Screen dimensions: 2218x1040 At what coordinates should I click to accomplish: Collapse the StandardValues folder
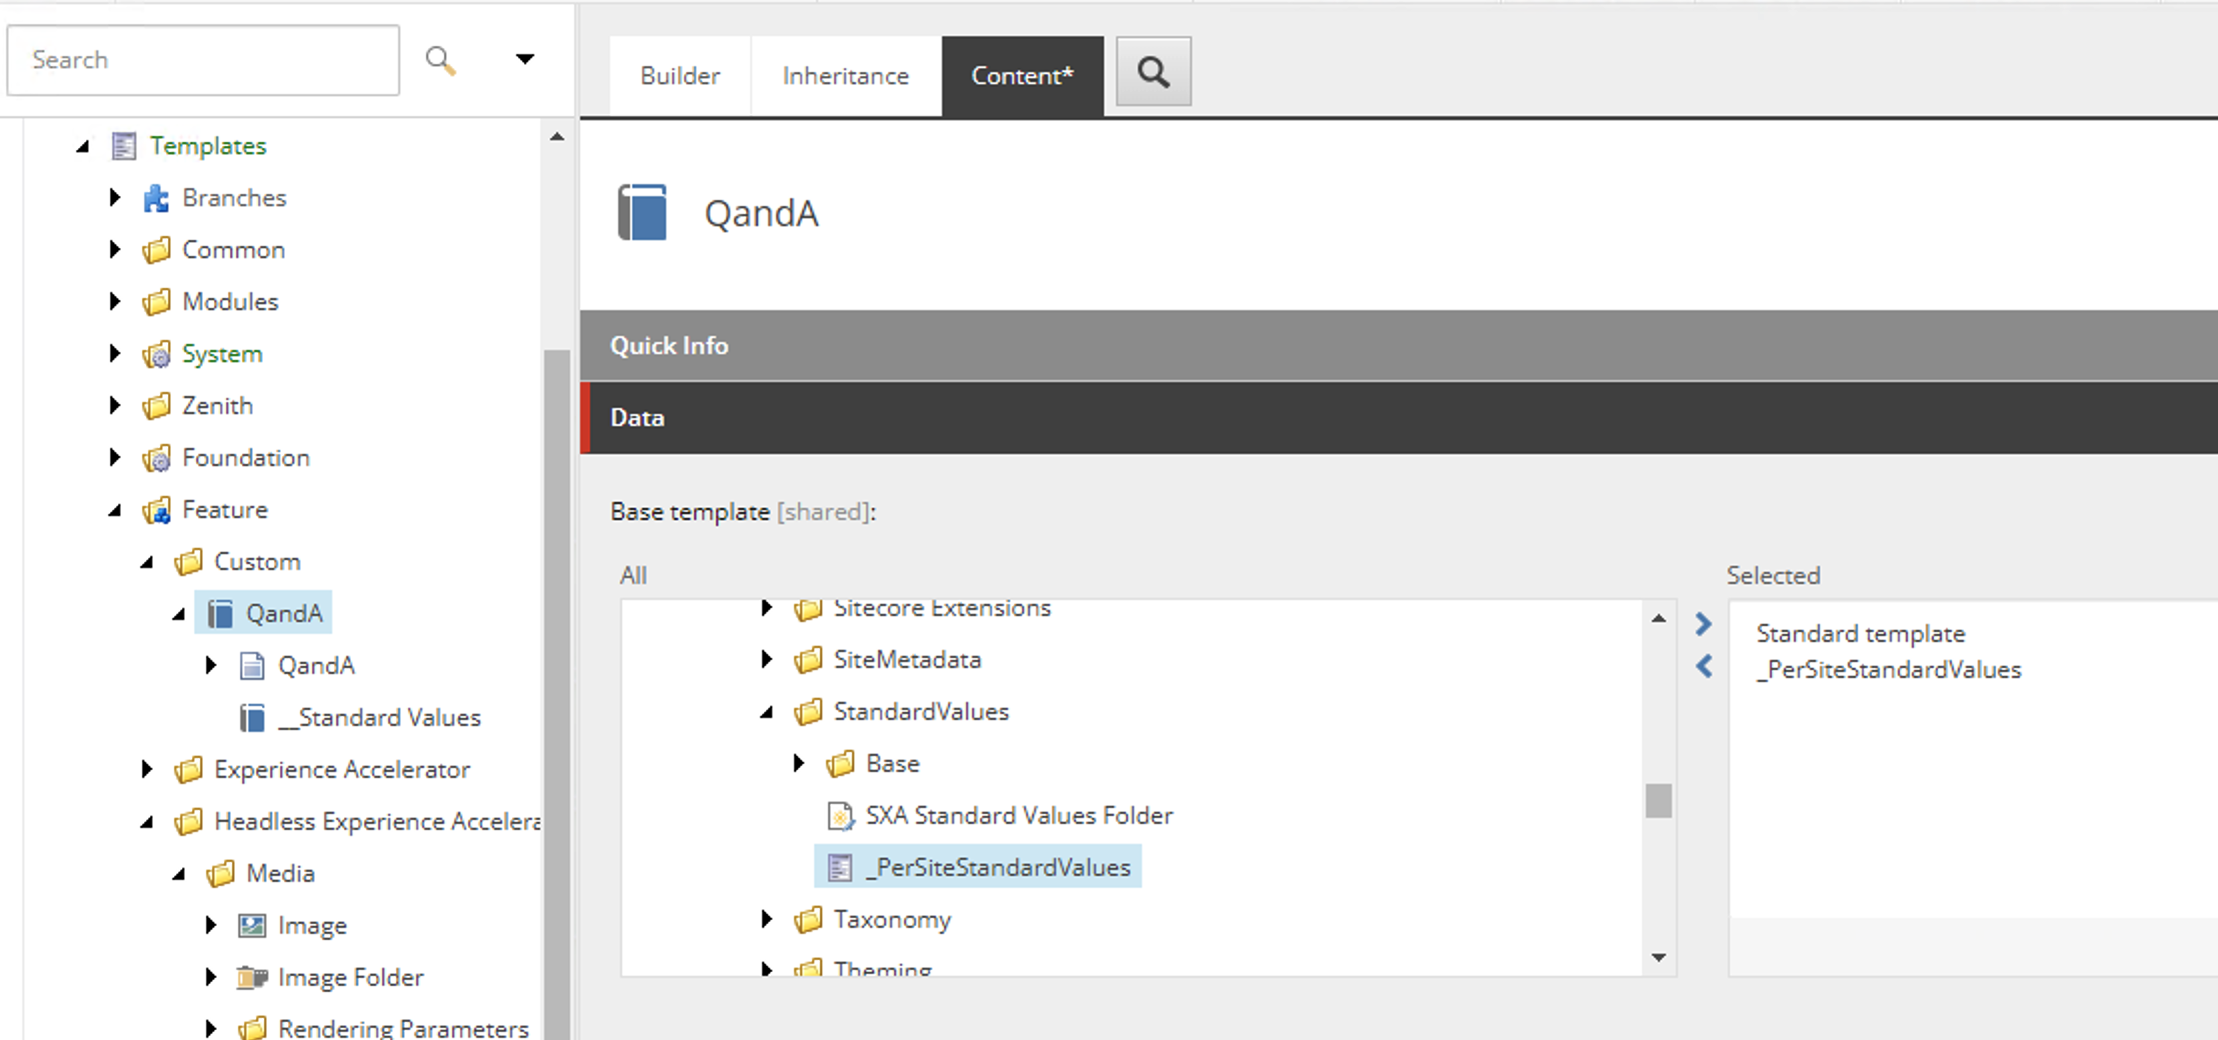click(767, 713)
